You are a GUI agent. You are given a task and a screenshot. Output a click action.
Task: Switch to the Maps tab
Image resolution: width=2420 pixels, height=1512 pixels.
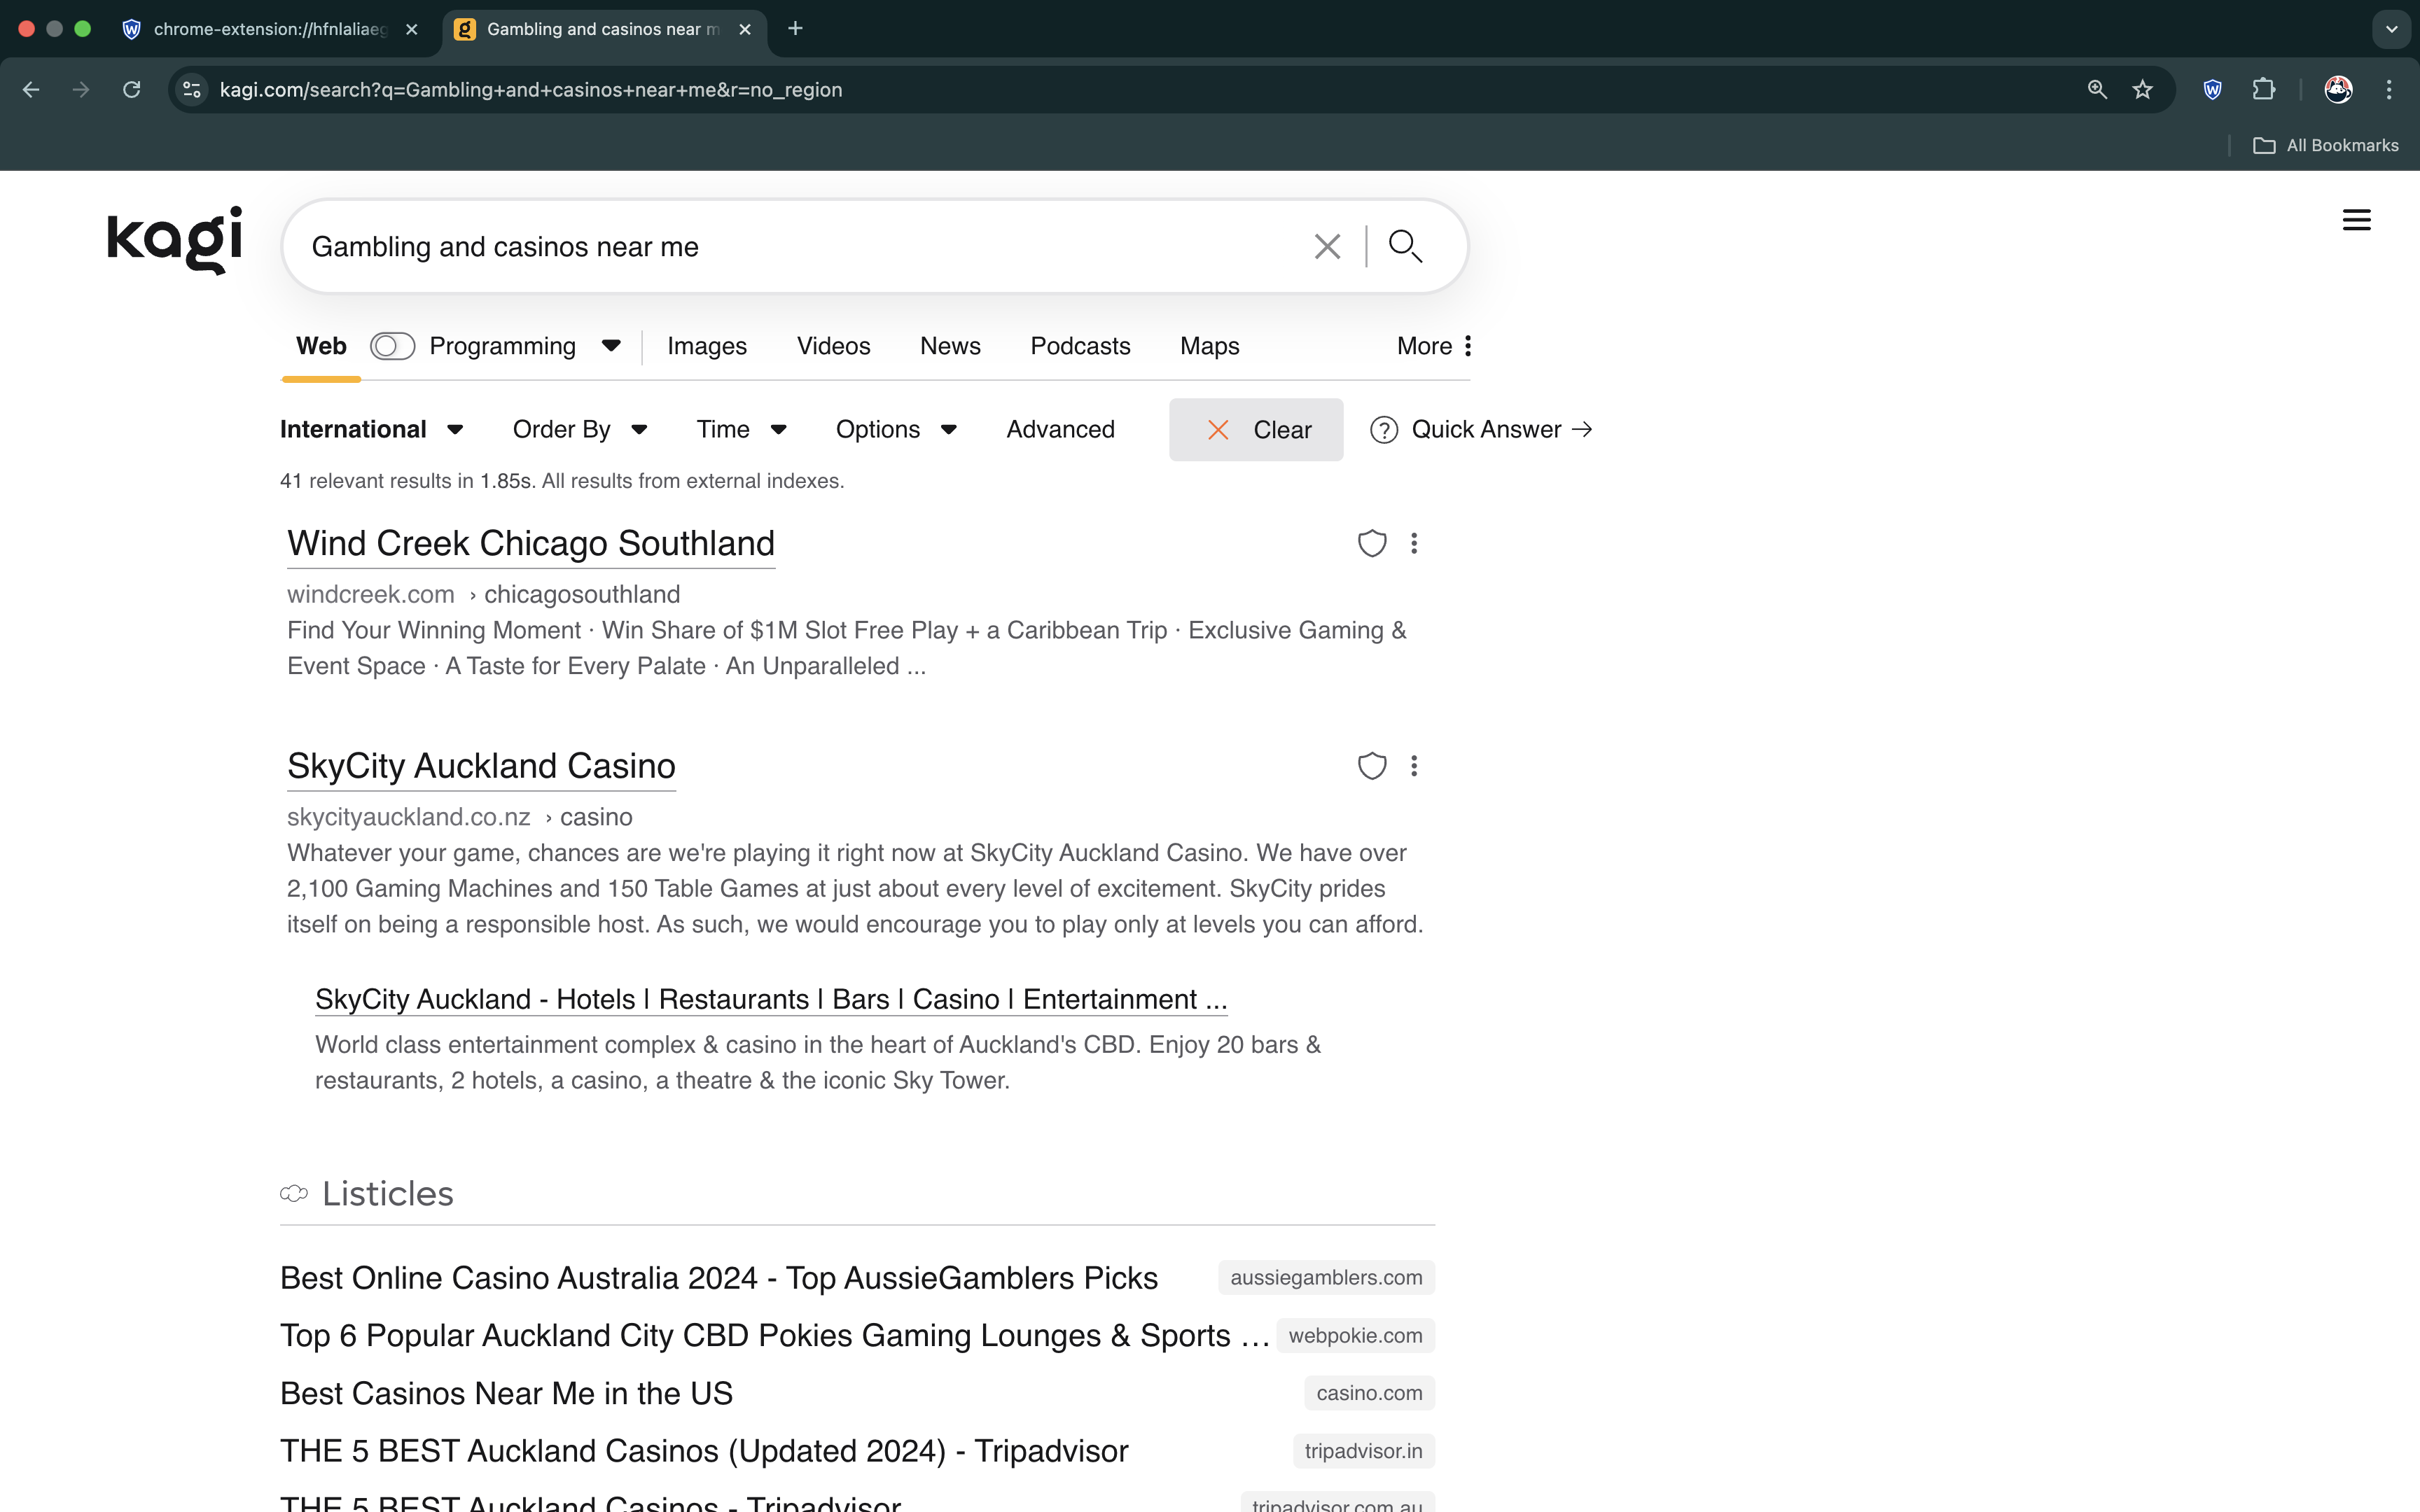(1209, 346)
